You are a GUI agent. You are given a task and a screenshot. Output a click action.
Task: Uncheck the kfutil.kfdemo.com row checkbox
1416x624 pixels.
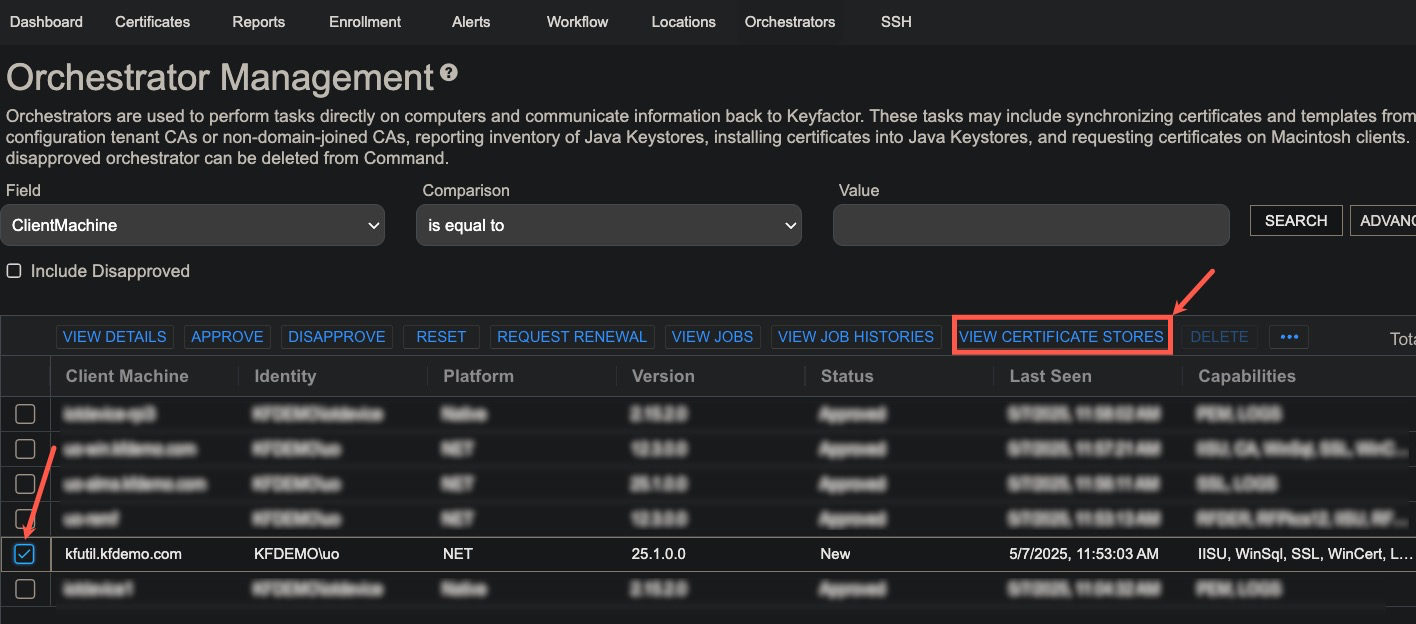pos(25,553)
